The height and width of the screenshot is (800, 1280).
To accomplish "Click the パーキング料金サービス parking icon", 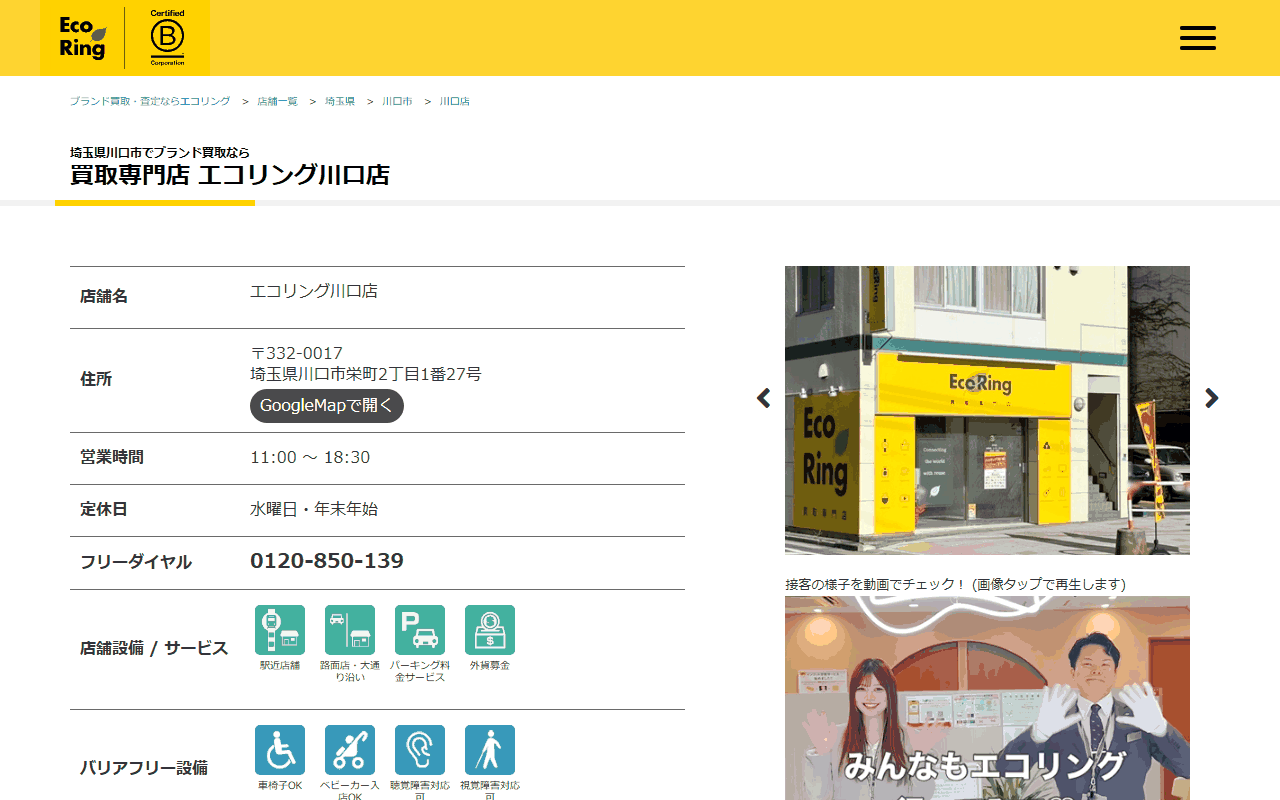I will coord(420,630).
